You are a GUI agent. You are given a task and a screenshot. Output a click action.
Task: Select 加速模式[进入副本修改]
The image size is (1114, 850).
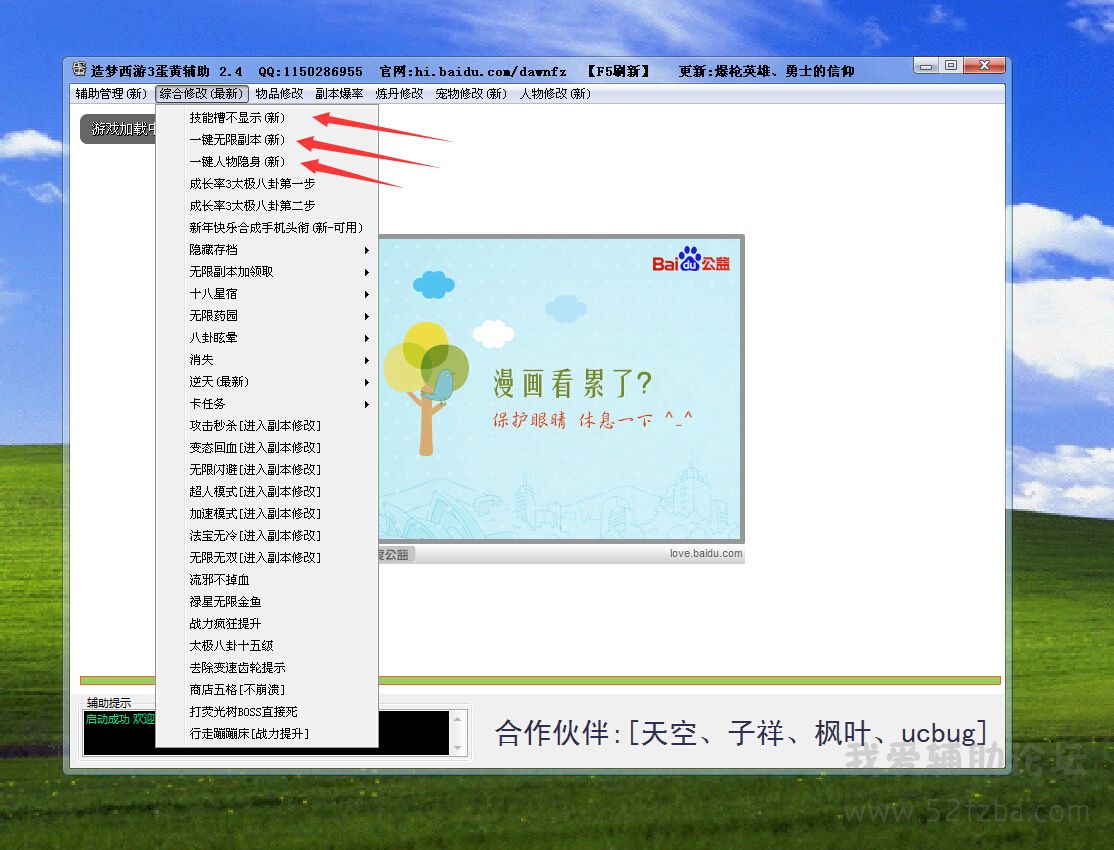coord(266,514)
